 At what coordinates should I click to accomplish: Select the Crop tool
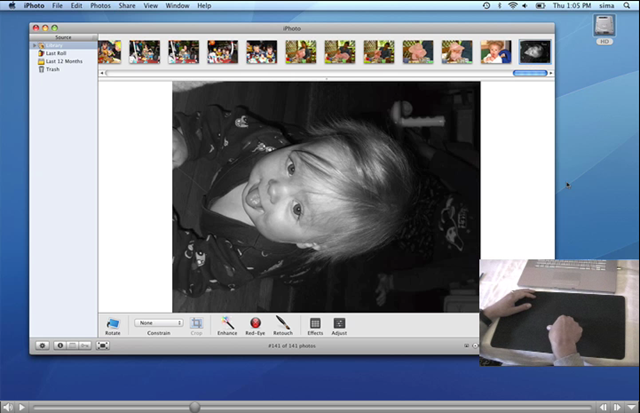[197, 323]
